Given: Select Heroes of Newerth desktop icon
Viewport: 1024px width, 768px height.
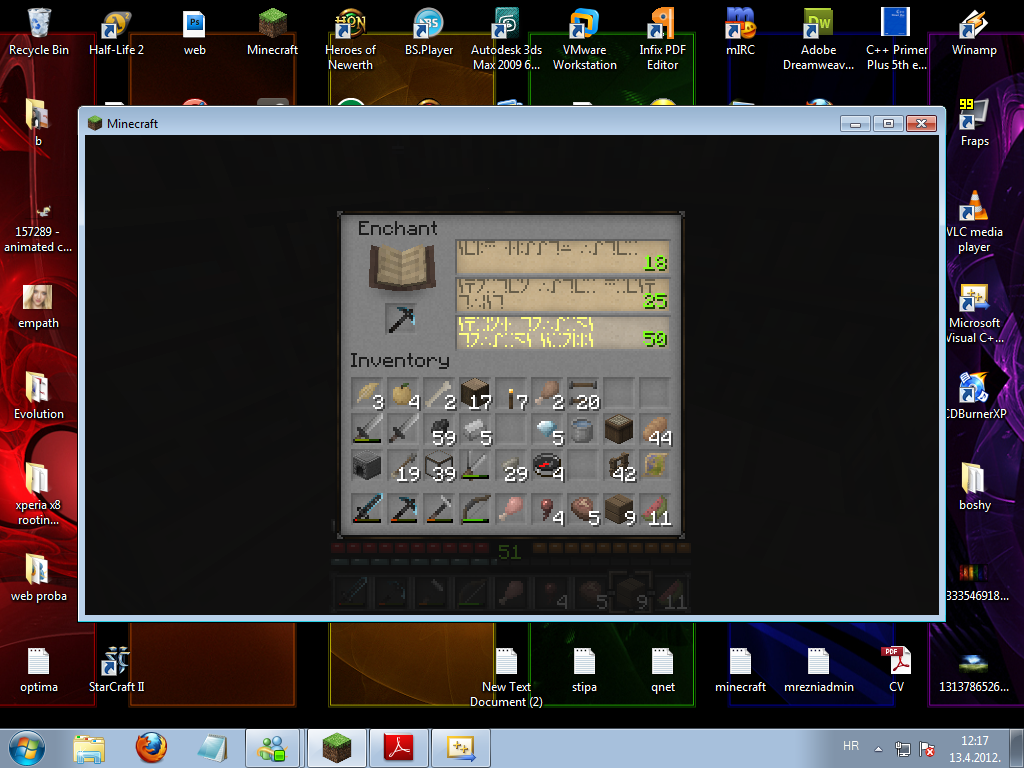Looking at the screenshot, I should click(351, 39).
